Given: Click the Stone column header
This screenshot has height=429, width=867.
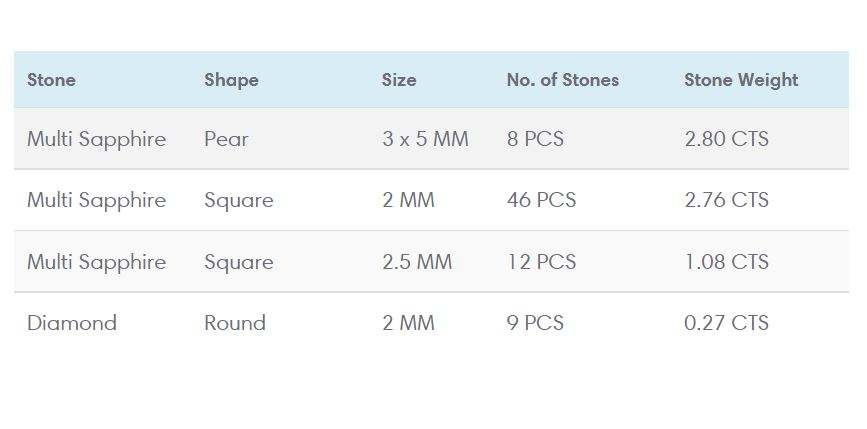Looking at the screenshot, I should point(51,80).
